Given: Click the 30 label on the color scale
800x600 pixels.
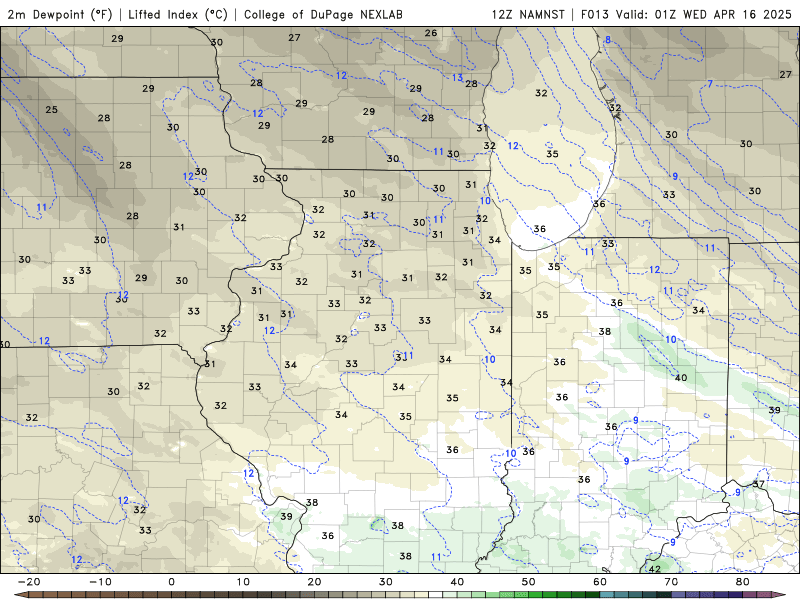Looking at the screenshot, I should pos(386,582).
